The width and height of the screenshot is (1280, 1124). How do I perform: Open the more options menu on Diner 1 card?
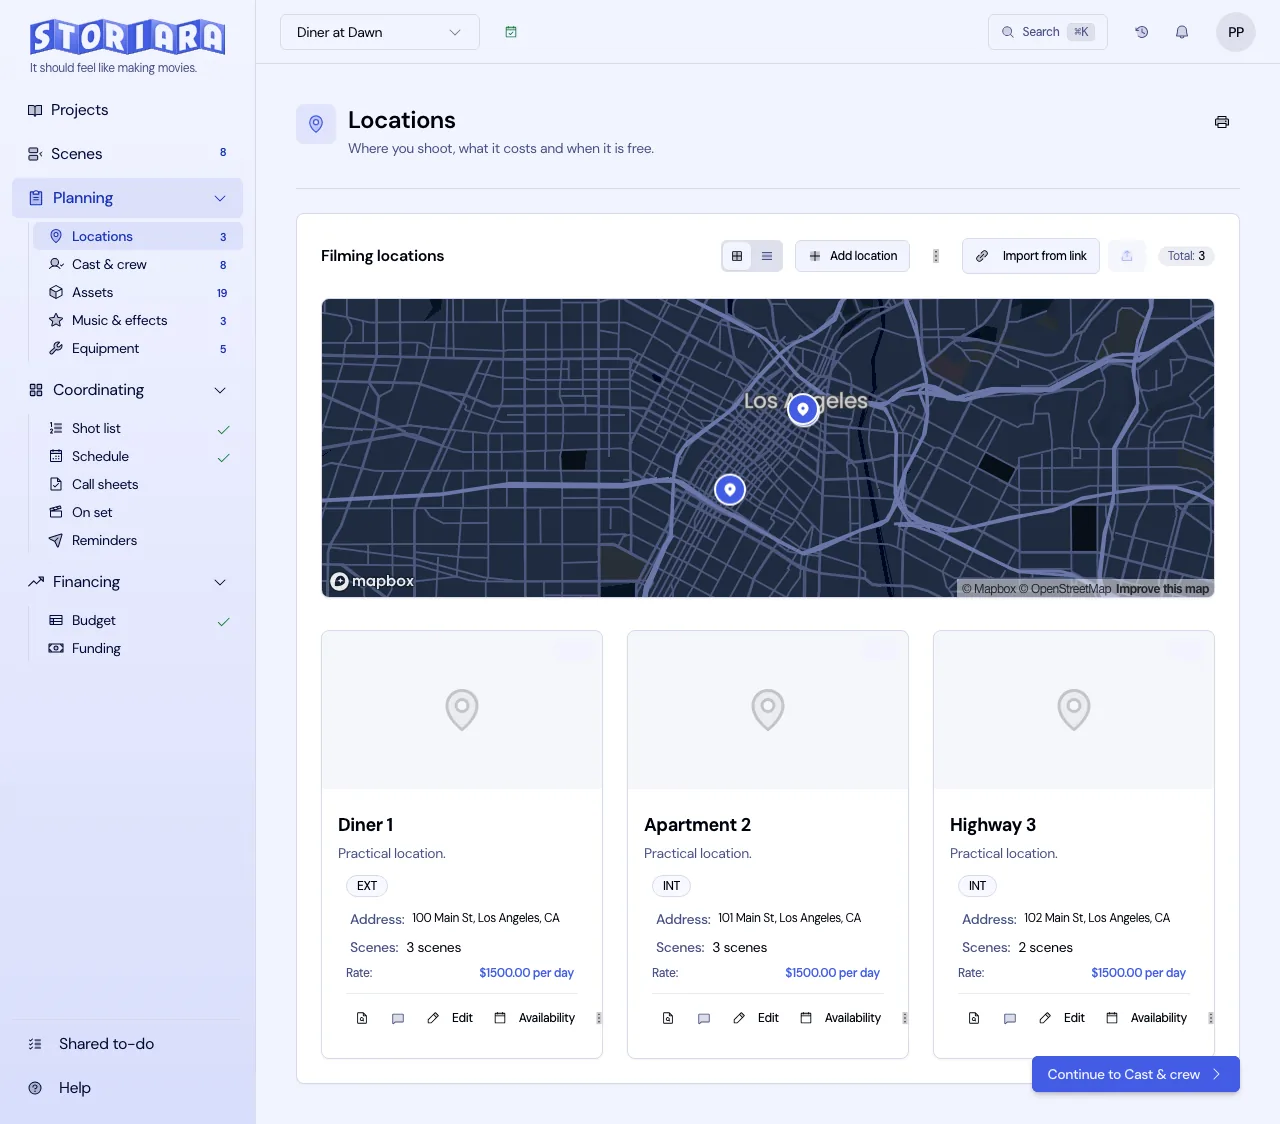click(599, 1018)
